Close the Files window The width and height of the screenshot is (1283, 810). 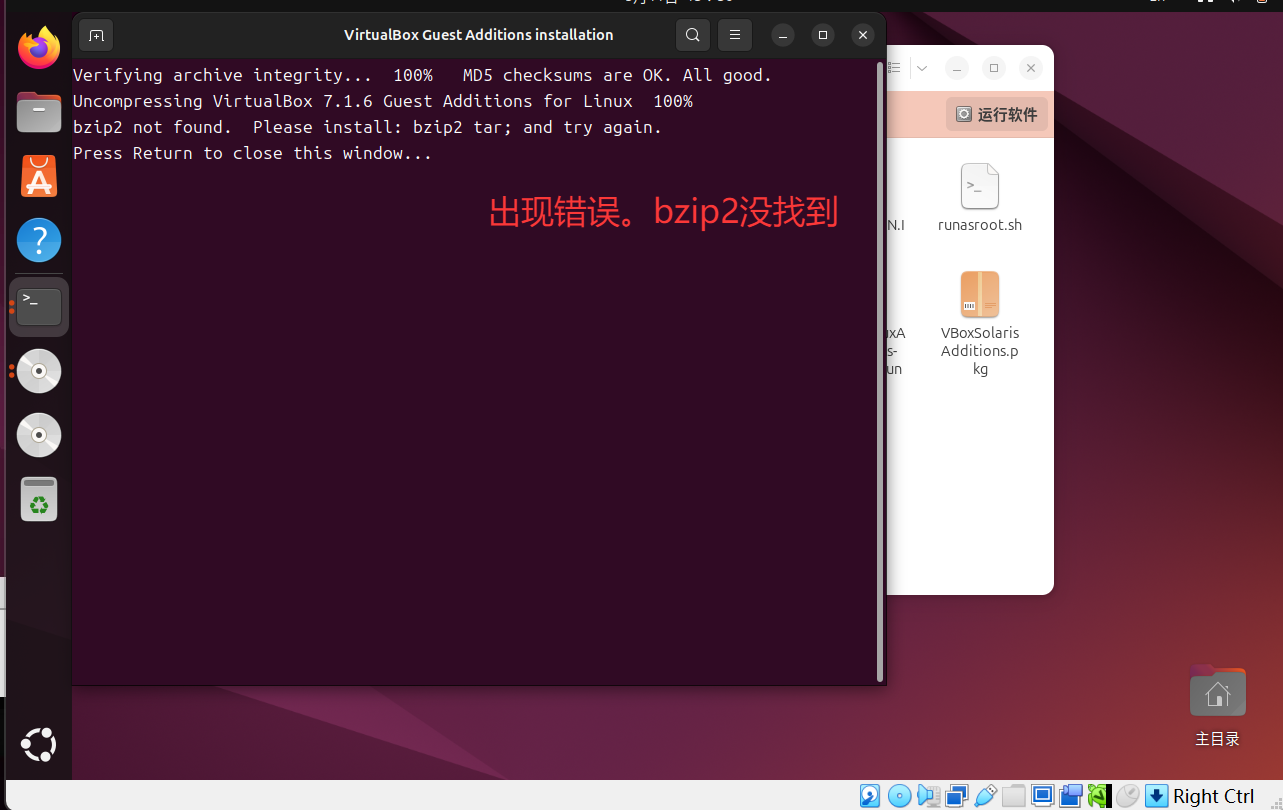coord(1031,68)
